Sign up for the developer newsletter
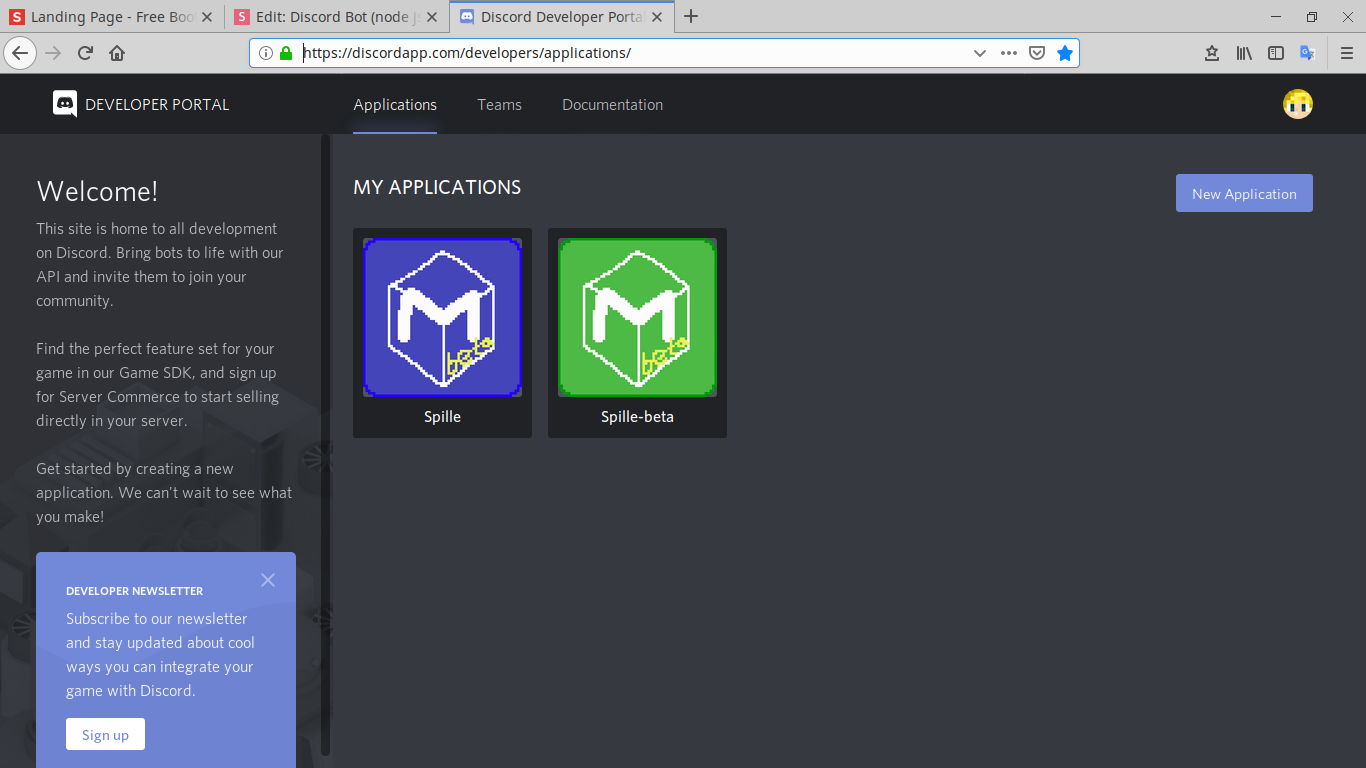This screenshot has width=1366, height=768. coord(105,735)
